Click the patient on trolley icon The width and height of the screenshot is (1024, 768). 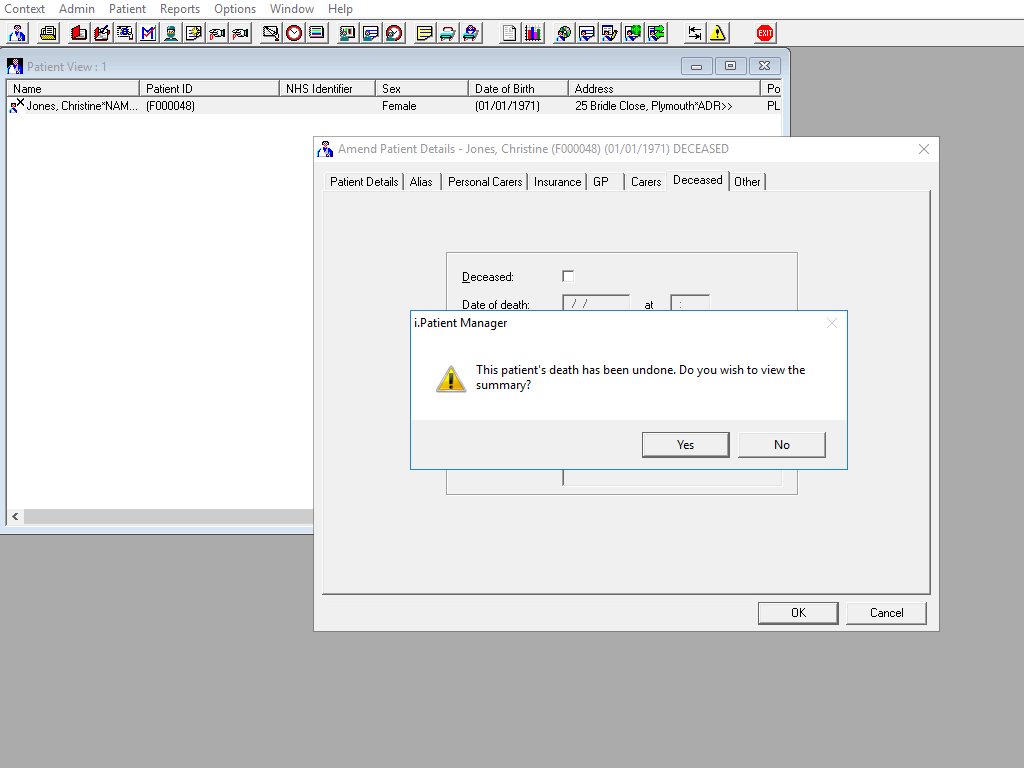pos(470,33)
